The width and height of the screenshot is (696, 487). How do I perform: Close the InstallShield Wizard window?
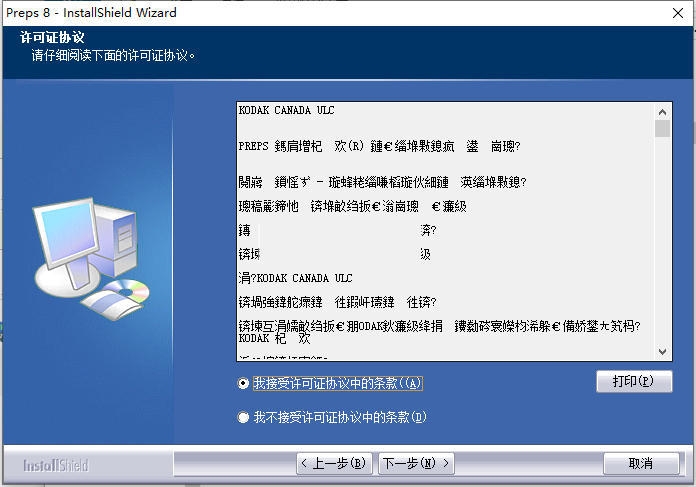(x=678, y=13)
